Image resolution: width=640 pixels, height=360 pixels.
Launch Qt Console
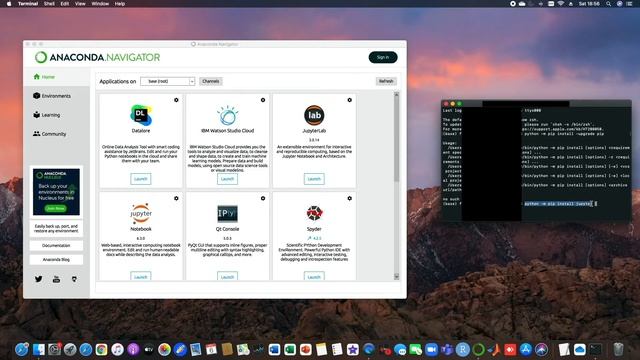(227, 276)
